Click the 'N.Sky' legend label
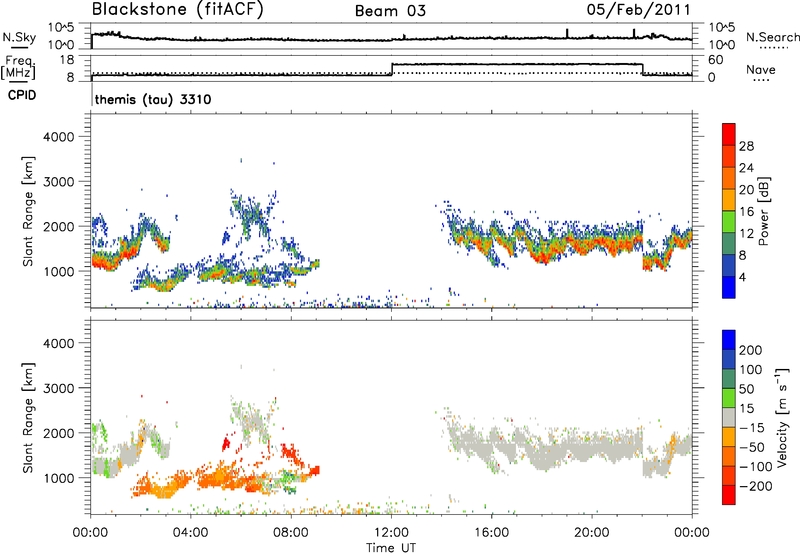This screenshot has width=800, height=554. click(x=19, y=37)
